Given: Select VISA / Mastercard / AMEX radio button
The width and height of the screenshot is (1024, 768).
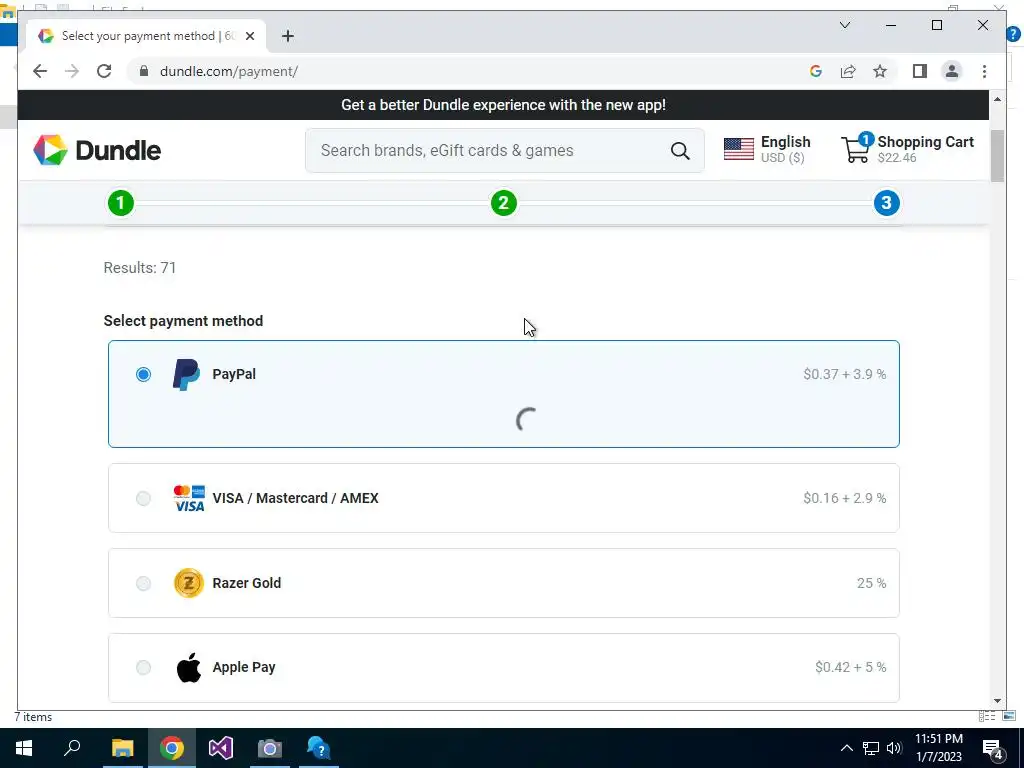Looking at the screenshot, I should click(x=143, y=498).
